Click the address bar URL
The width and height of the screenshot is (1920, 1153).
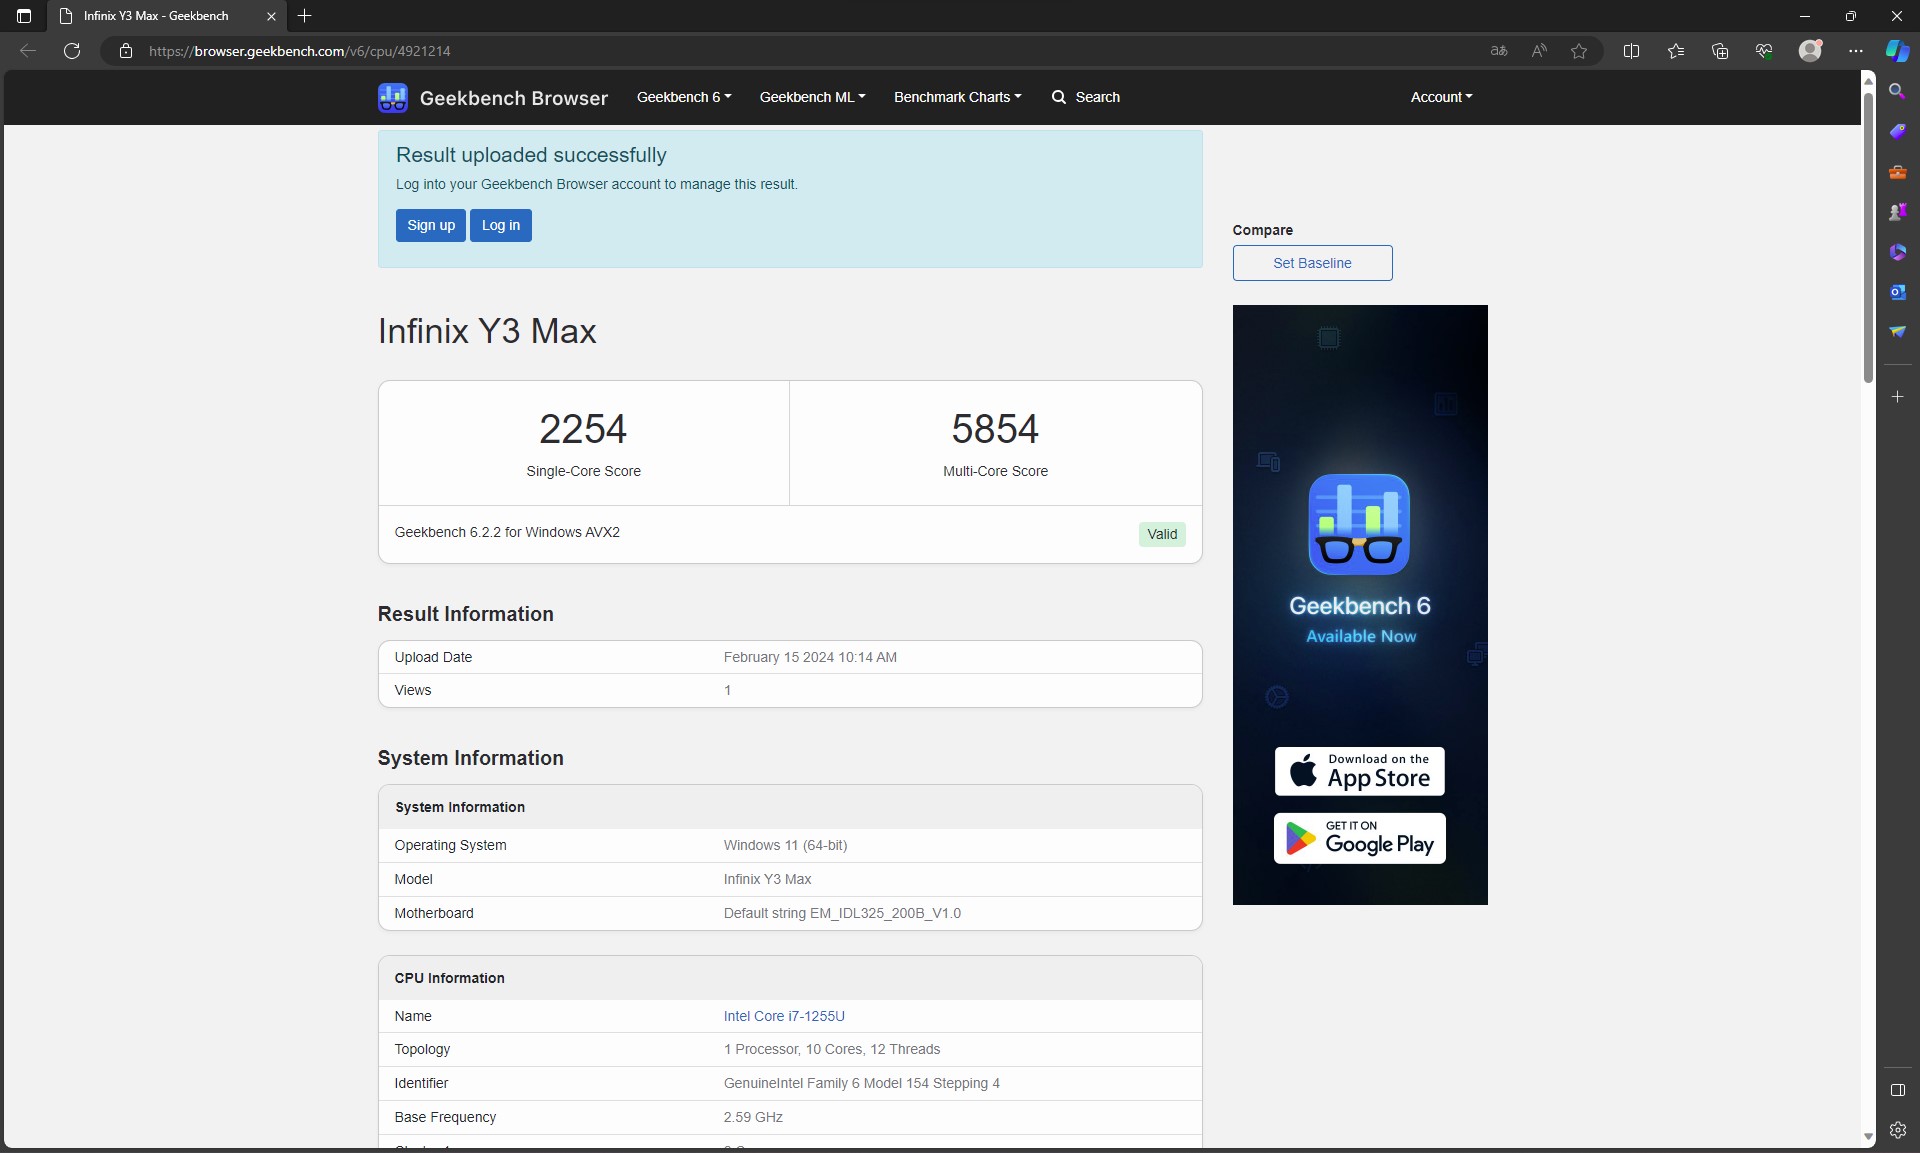tap(300, 51)
